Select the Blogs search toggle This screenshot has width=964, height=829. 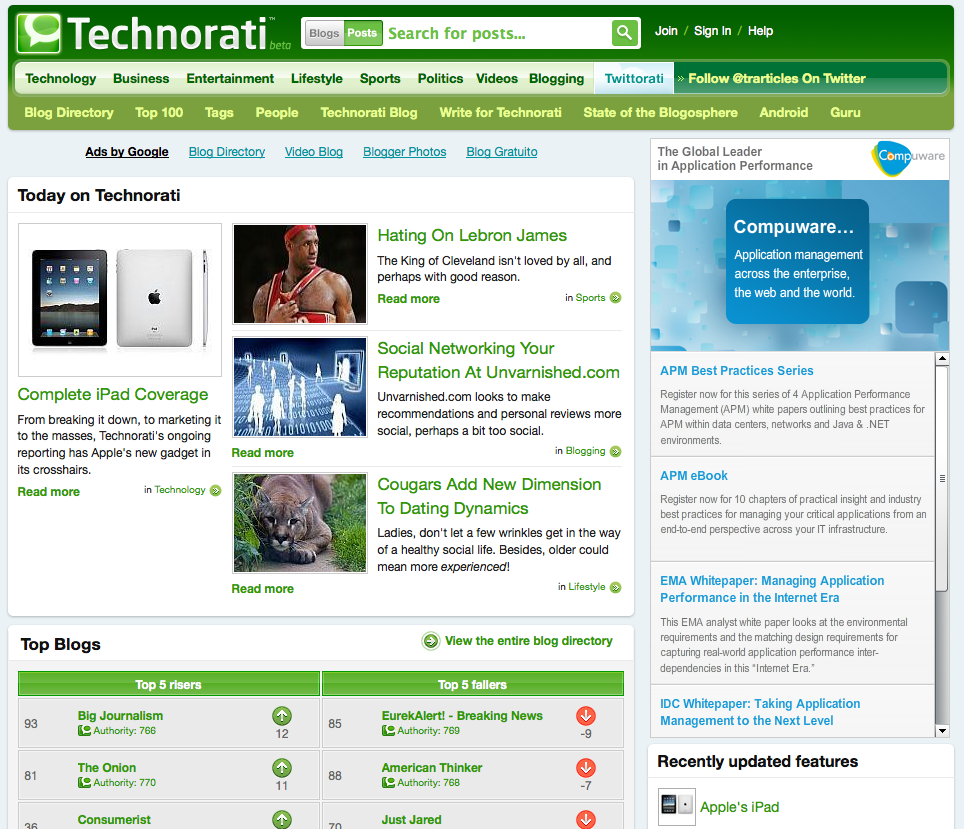click(x=324, y=33)
